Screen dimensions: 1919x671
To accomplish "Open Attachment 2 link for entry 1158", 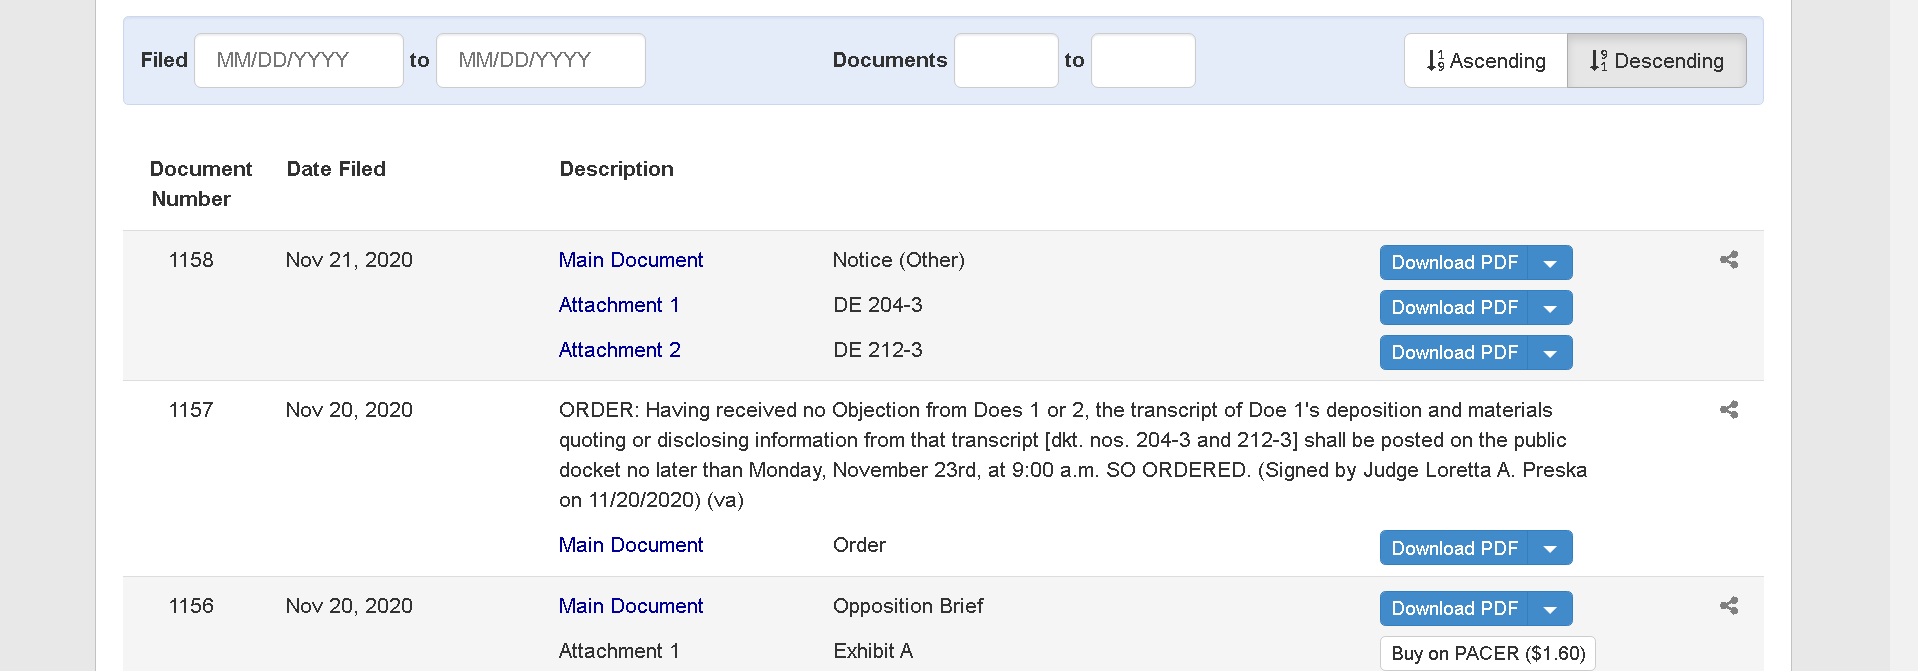I will [x=620, y=350].
